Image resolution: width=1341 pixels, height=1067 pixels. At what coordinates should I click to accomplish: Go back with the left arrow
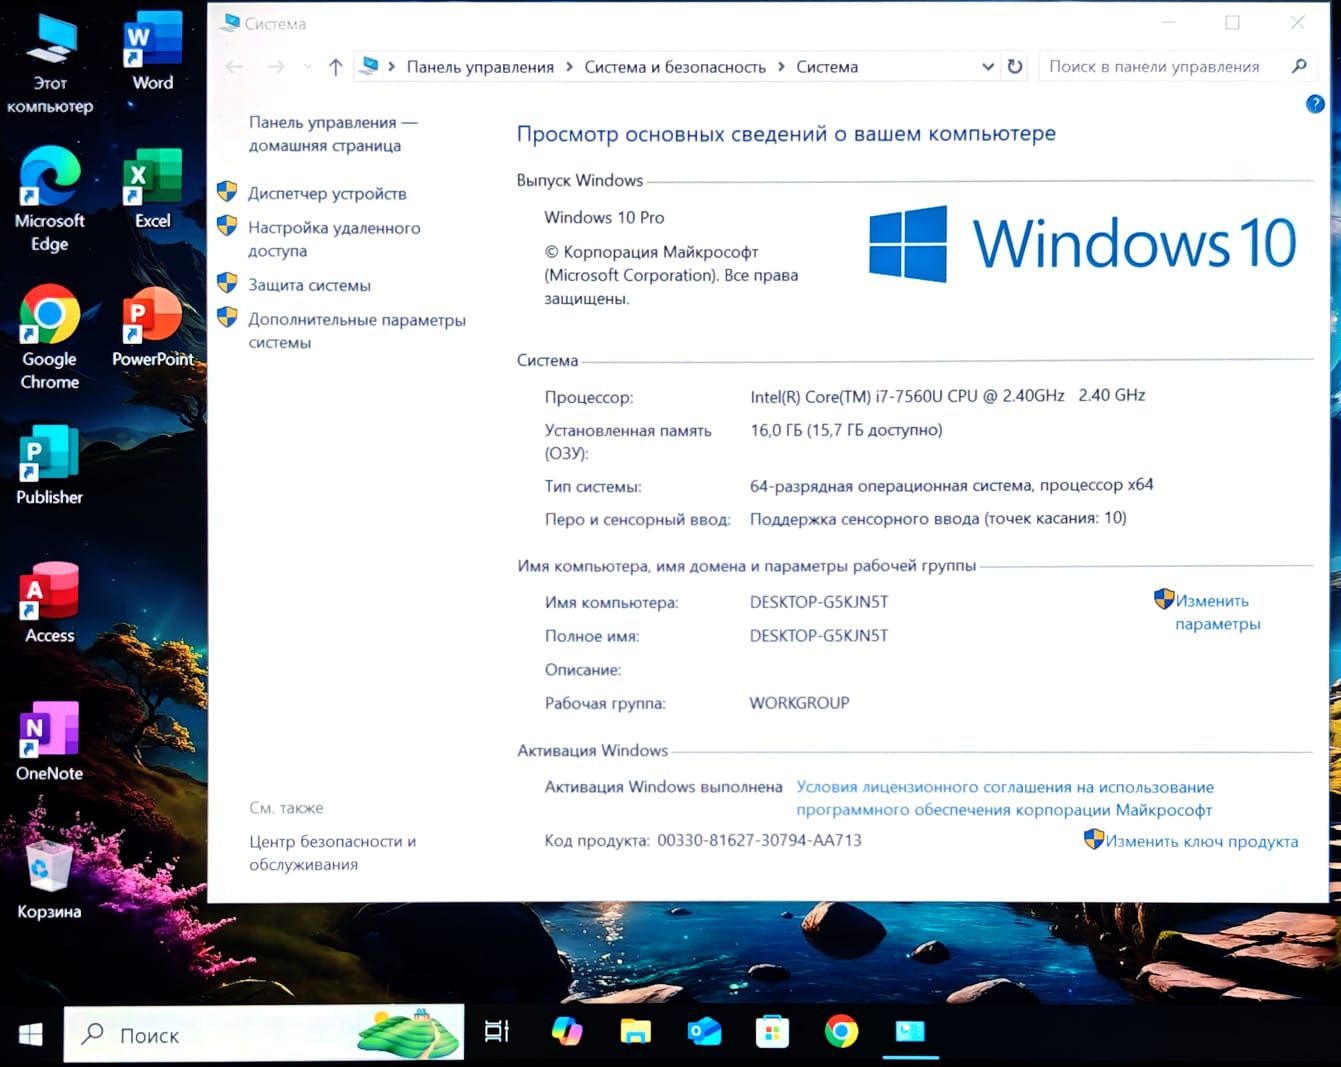point(234,67)
